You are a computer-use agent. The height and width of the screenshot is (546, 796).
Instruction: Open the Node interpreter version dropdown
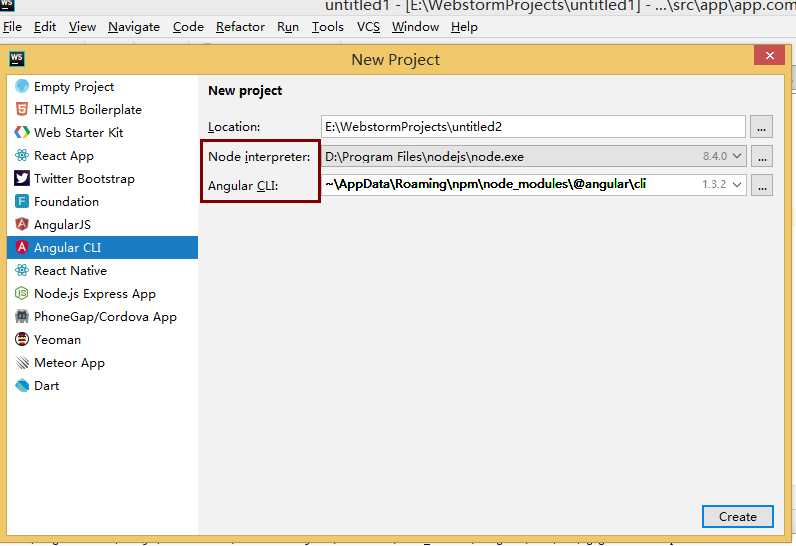(x=737, y=156)
